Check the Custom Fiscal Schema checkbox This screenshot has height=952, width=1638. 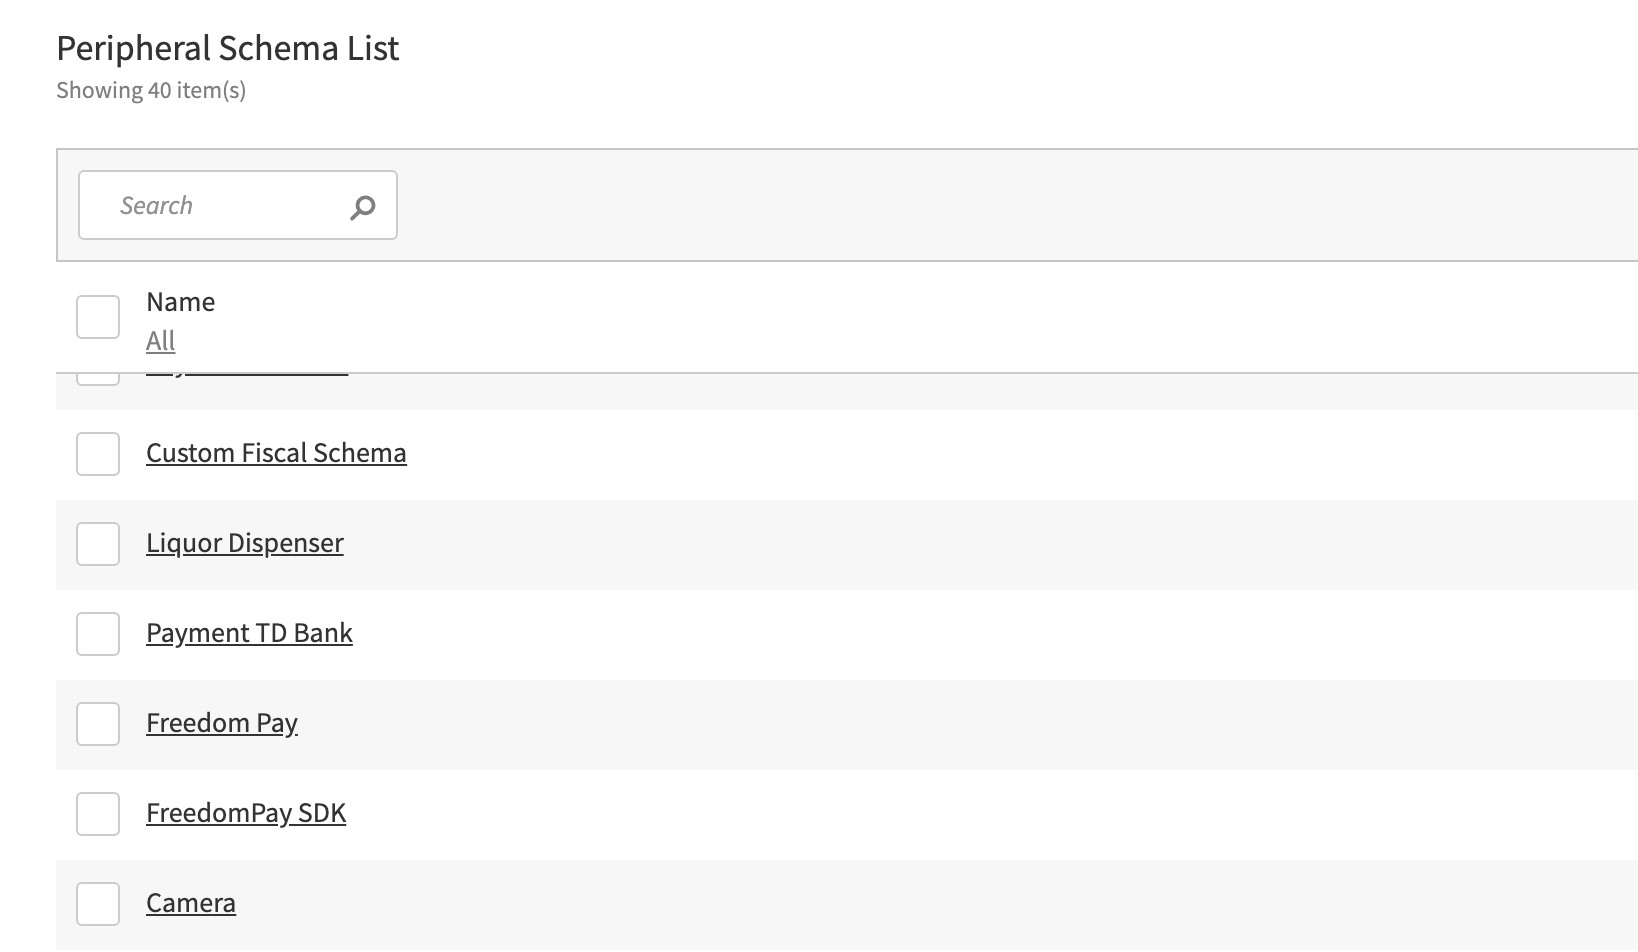coord(98,454)
